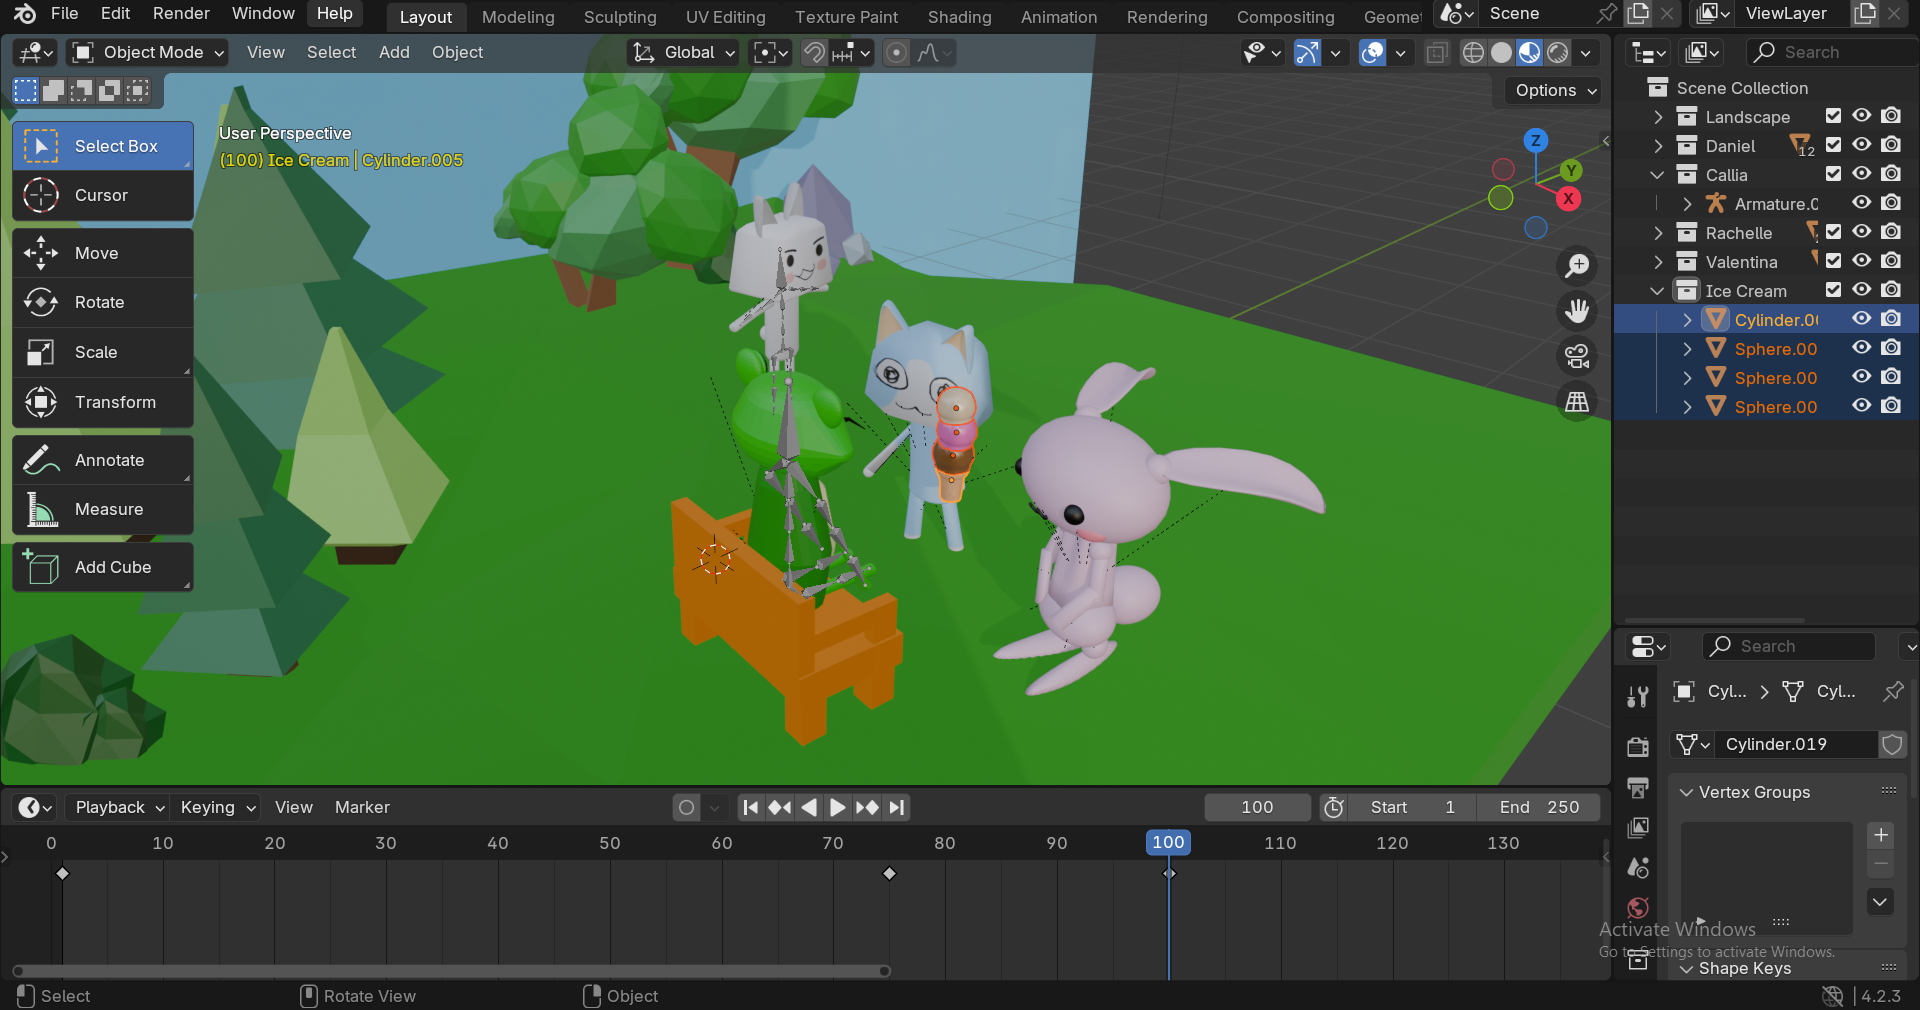Screen dimensions: 1920x1010
Task: Toggle camera view in viewport
Action: [1577, 356]
